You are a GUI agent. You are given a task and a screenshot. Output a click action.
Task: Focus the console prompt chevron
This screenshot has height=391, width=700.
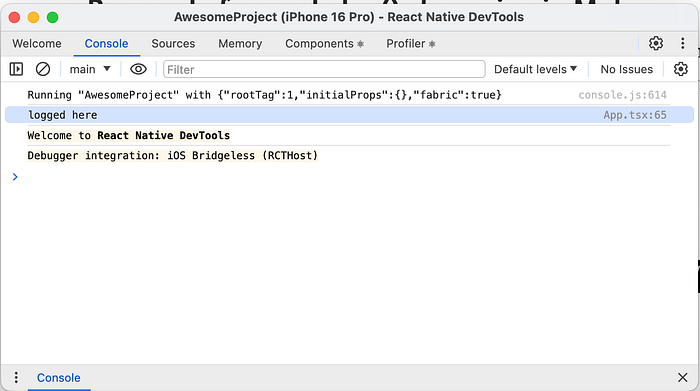click(x=15, y=177)
